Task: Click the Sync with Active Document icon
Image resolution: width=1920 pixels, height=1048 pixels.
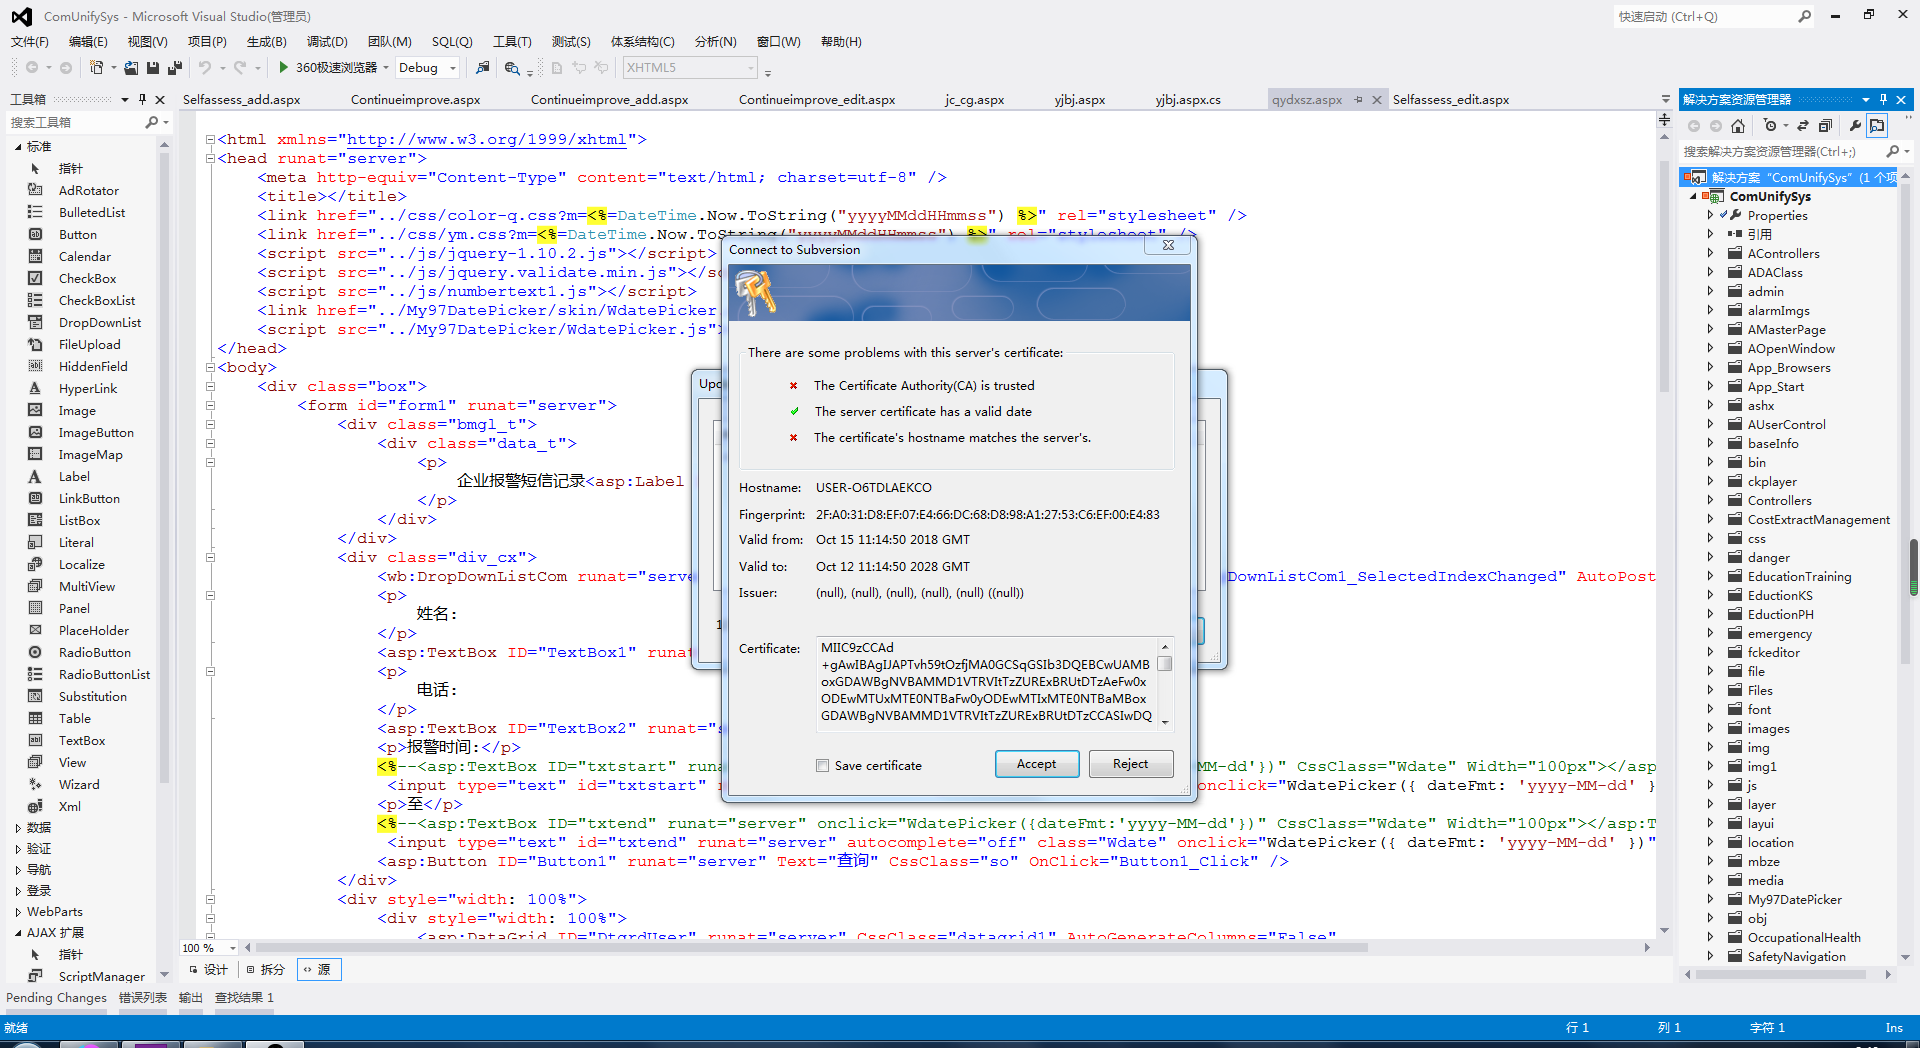Action: pyautogui.click(x=1803, y=126)
